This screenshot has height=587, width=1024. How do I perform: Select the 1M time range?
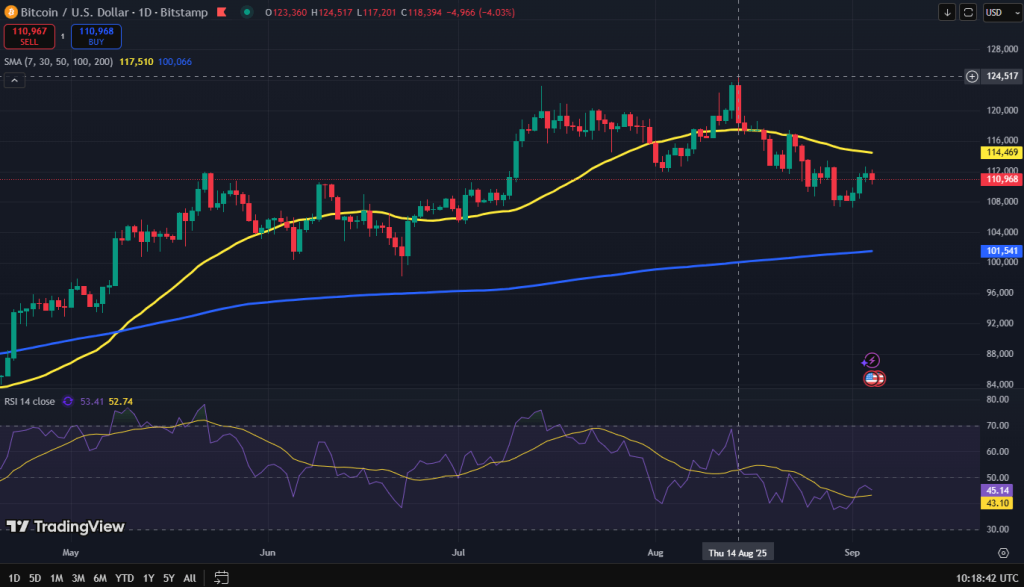click(57, 578)
